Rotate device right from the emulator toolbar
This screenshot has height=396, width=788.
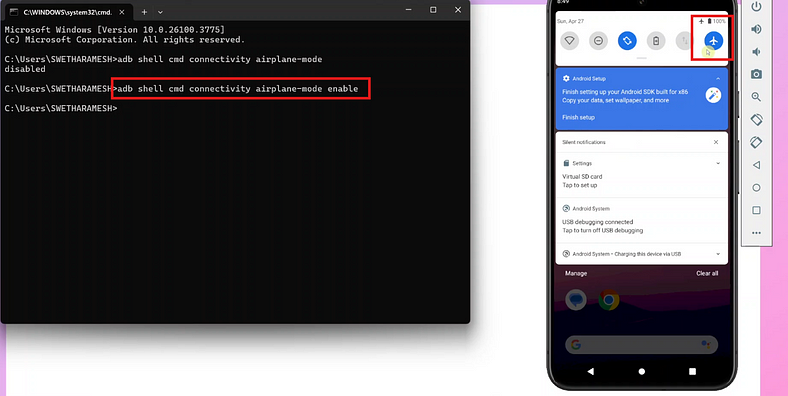[756, 142]
